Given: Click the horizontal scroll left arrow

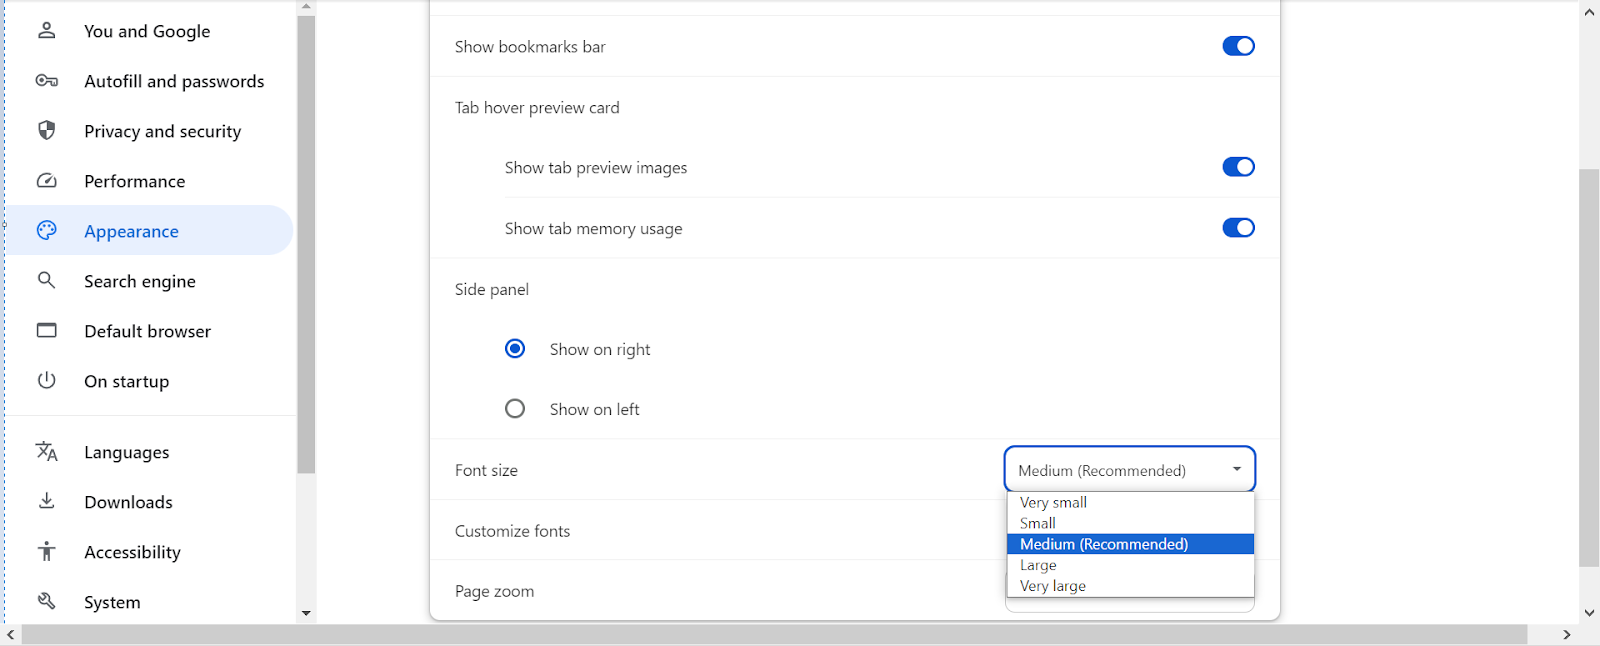Looking at the screenshot, I should (10, 635).
